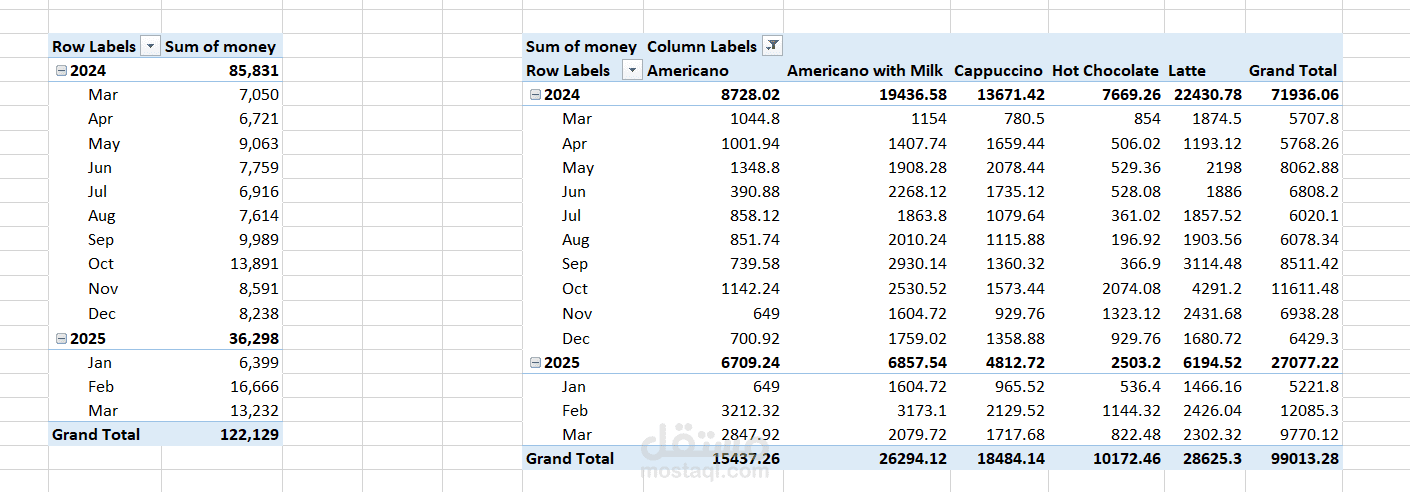Click the cell with value 2847.92

(x=751, y=434)
